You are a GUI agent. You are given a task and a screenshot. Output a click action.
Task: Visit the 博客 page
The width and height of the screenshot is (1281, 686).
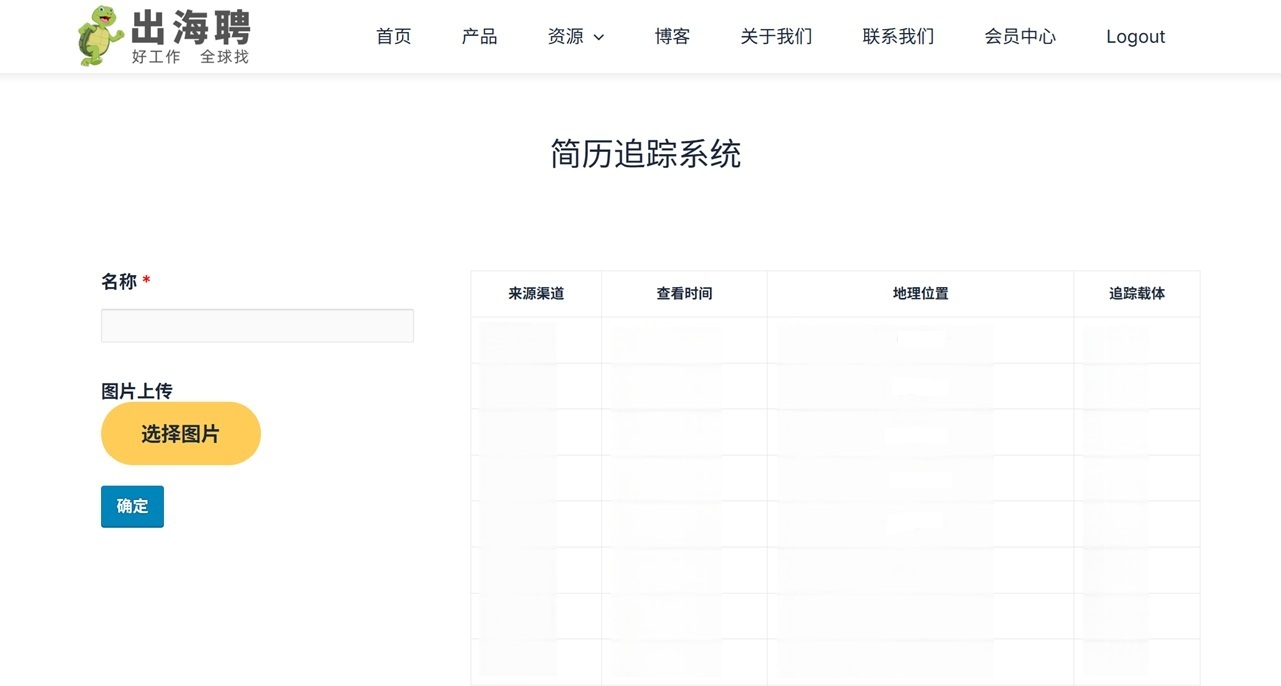(672, 37)
